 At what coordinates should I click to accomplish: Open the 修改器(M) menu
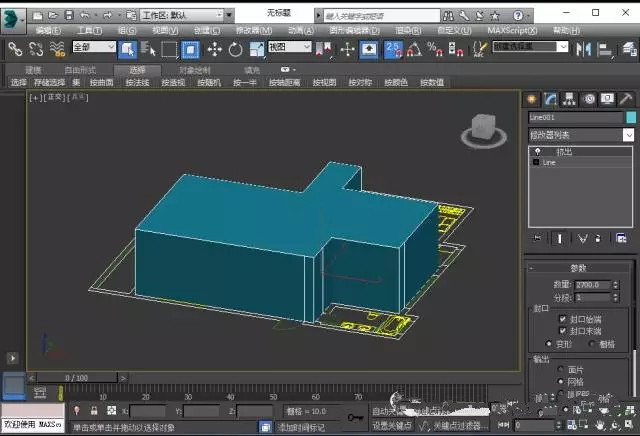[254, 31]
